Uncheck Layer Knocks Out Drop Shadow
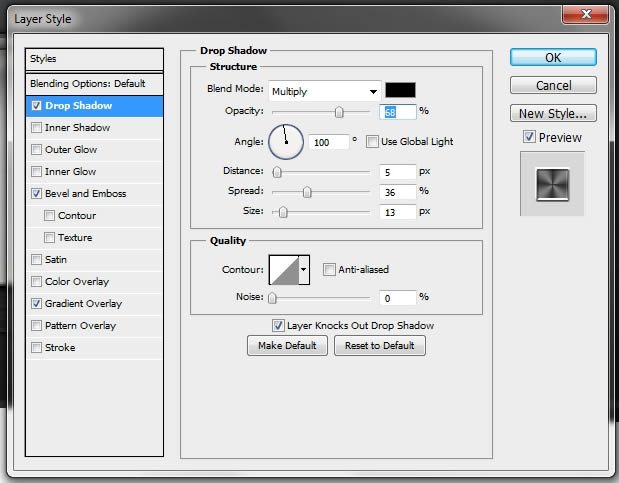The image size is (619, 483). coord(278,325)
